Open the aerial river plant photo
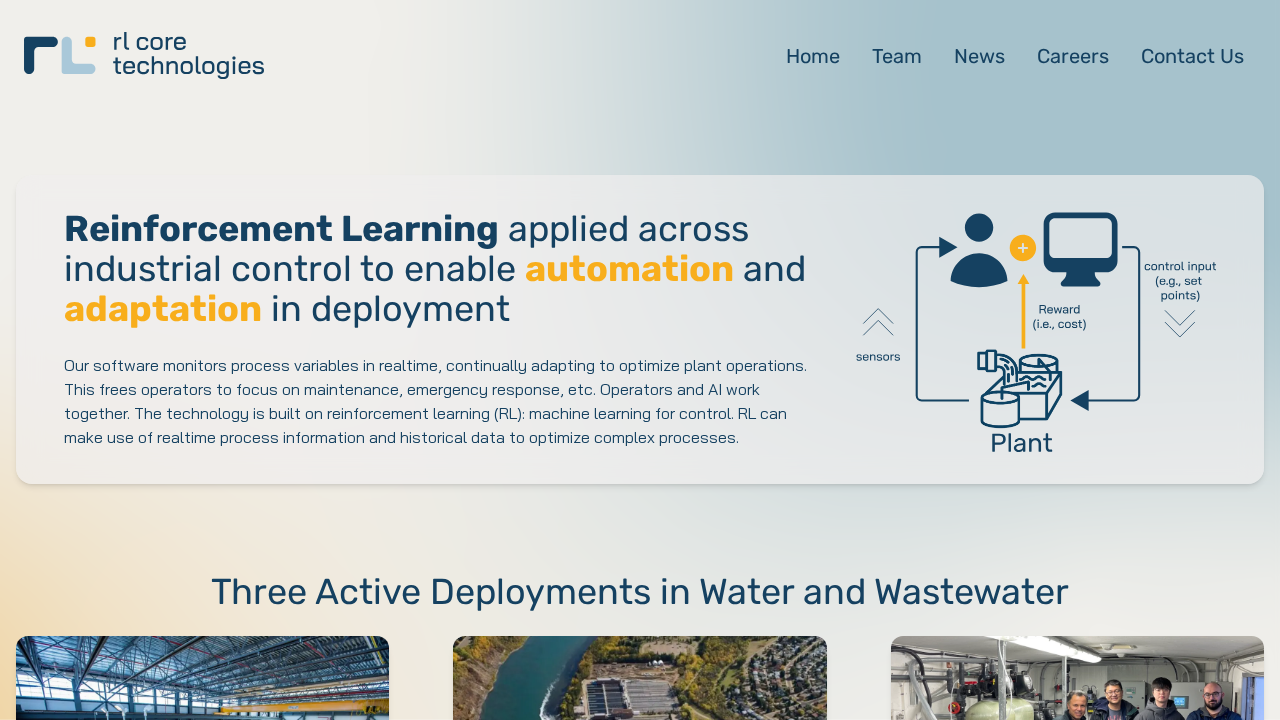The image size is (1280, 720). tap(640, 678)
